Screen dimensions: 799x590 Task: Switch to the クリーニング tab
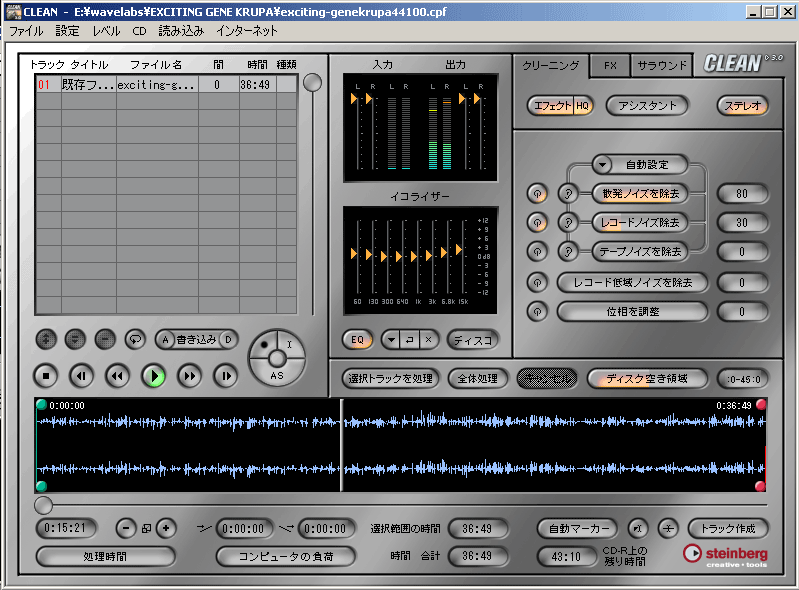click(551, 66)
